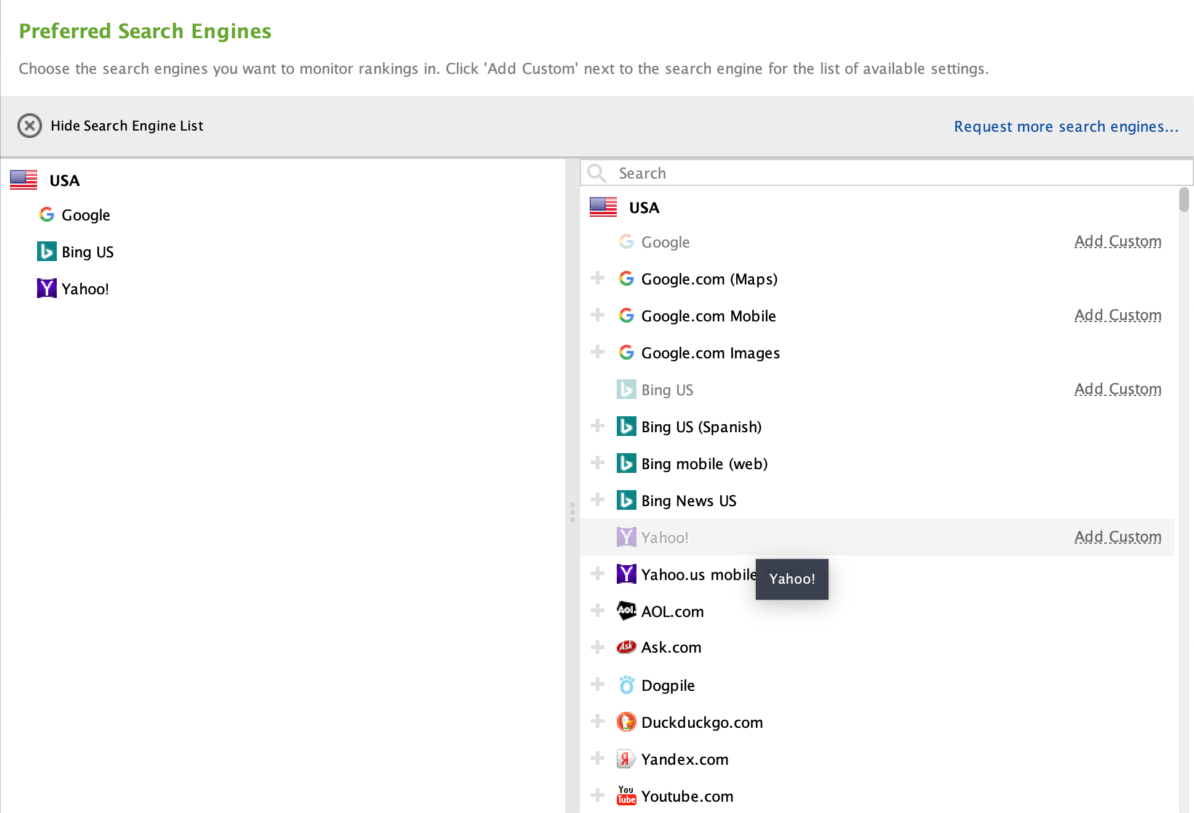Add Bing US (Spanish) with its plus icon
The height and width of the screenshot is (813, 1194).
pos(598,426)
